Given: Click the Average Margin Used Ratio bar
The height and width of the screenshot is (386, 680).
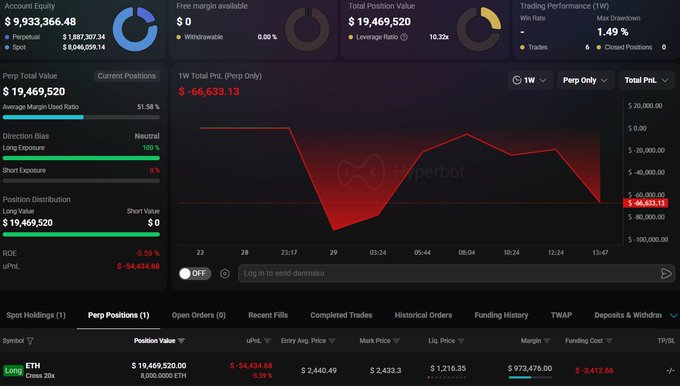Looking at the screenshot, I should (81, 117).
